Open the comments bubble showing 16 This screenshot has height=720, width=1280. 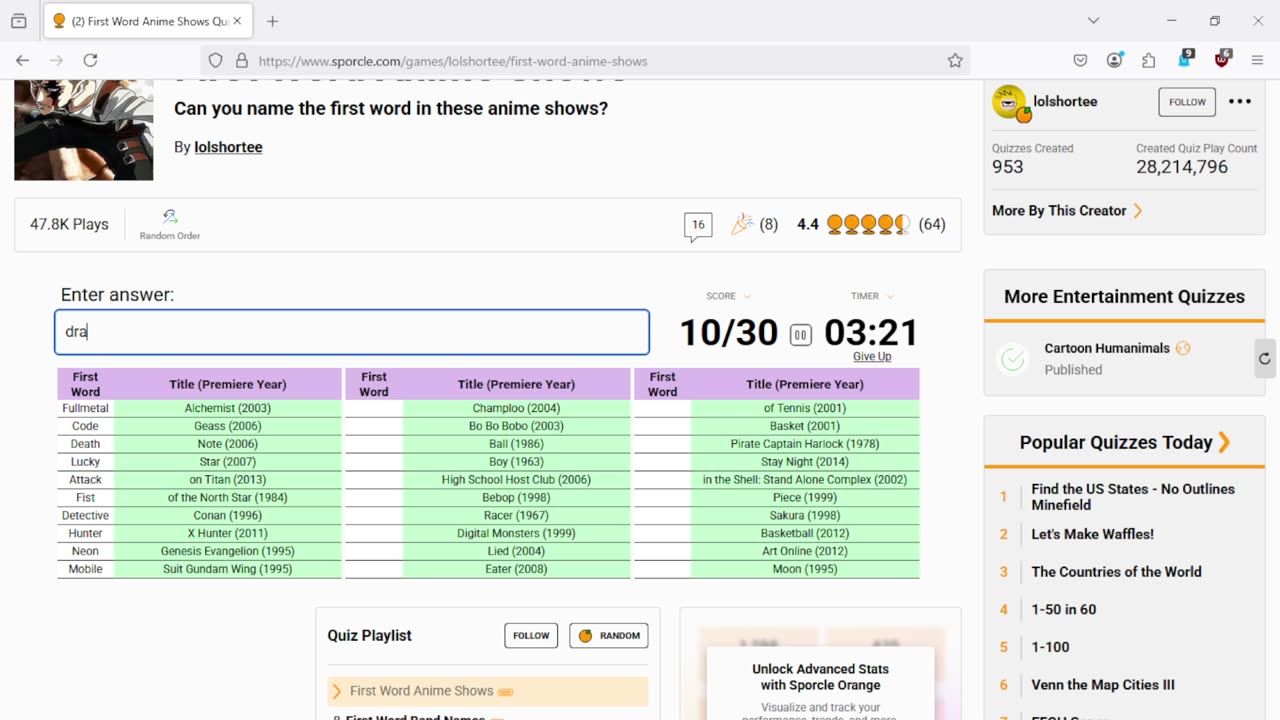[698, 226]
